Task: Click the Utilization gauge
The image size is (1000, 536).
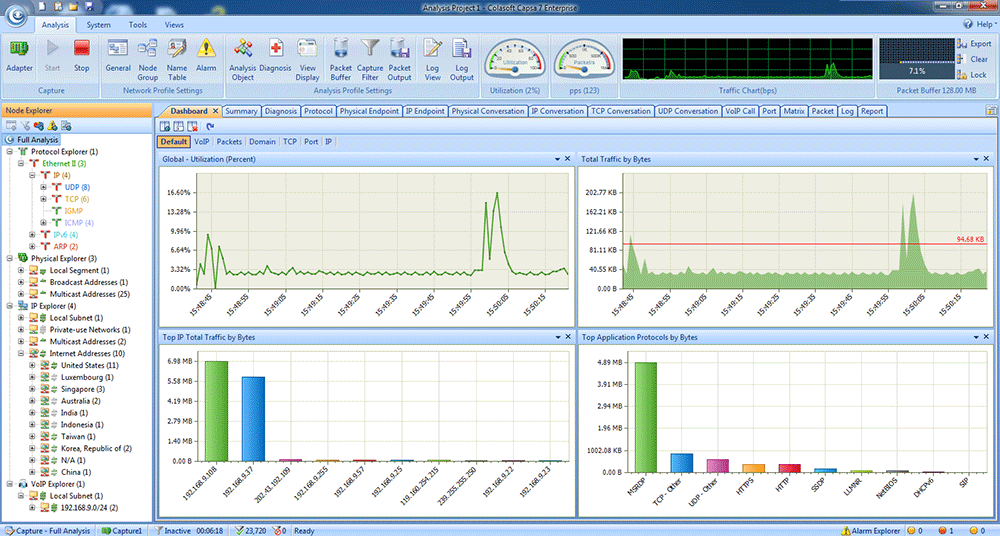Action: [515, 60]
